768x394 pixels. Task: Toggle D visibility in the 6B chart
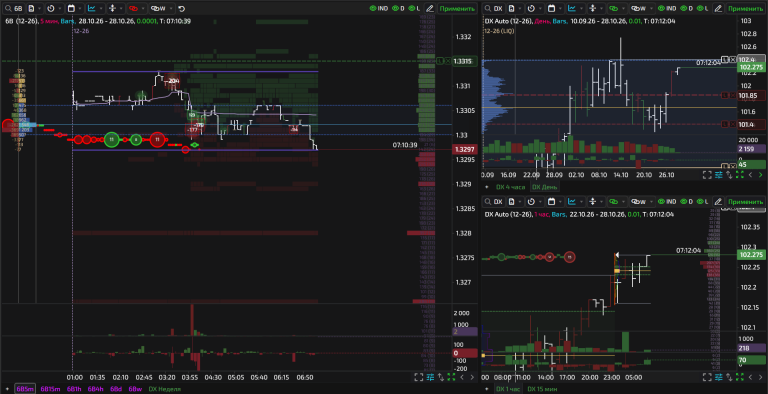[x=399, y=8]
